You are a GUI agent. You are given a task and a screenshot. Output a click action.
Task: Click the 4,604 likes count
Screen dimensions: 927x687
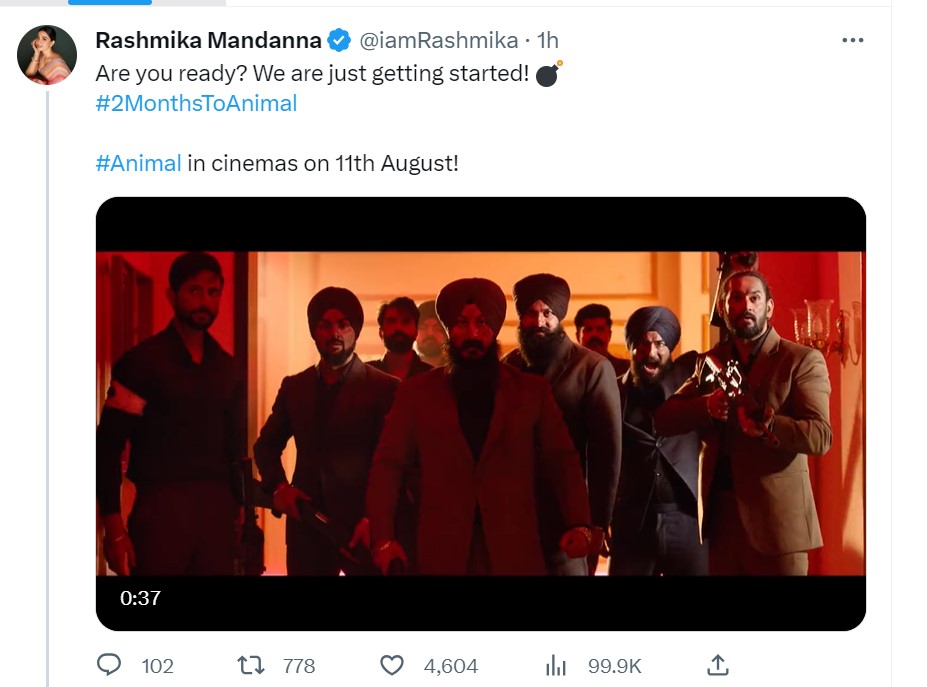click(x=451, y=665)
